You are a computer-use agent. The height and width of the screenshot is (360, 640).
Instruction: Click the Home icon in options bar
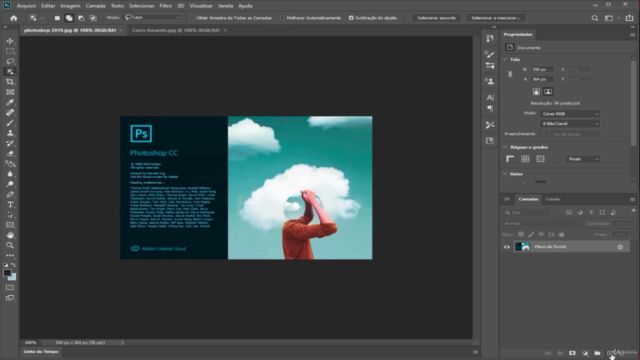pos(13,18)
